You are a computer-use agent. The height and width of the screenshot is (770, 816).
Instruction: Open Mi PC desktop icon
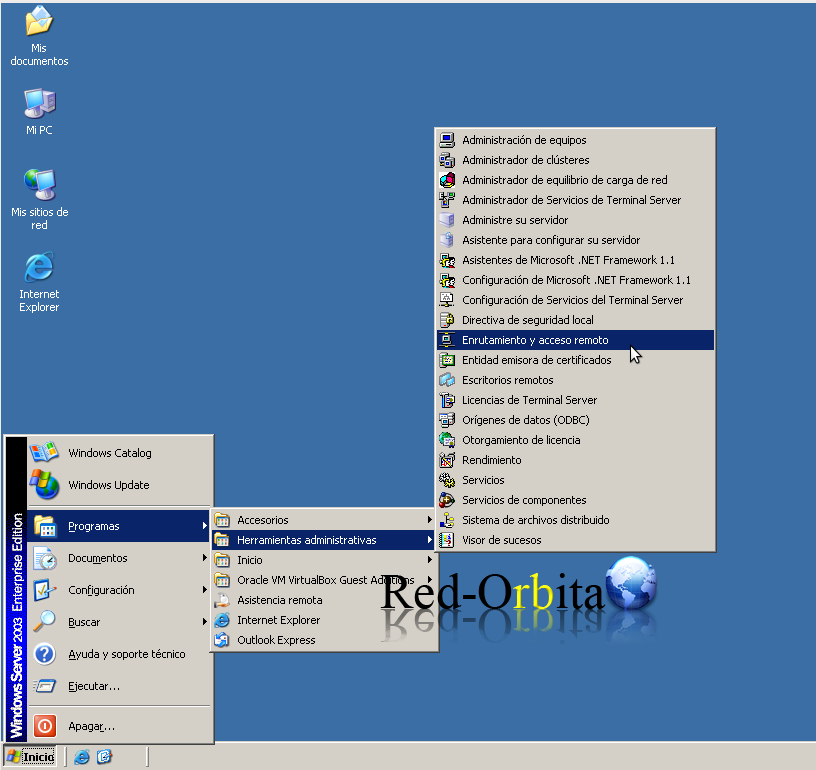click(39, 112)
